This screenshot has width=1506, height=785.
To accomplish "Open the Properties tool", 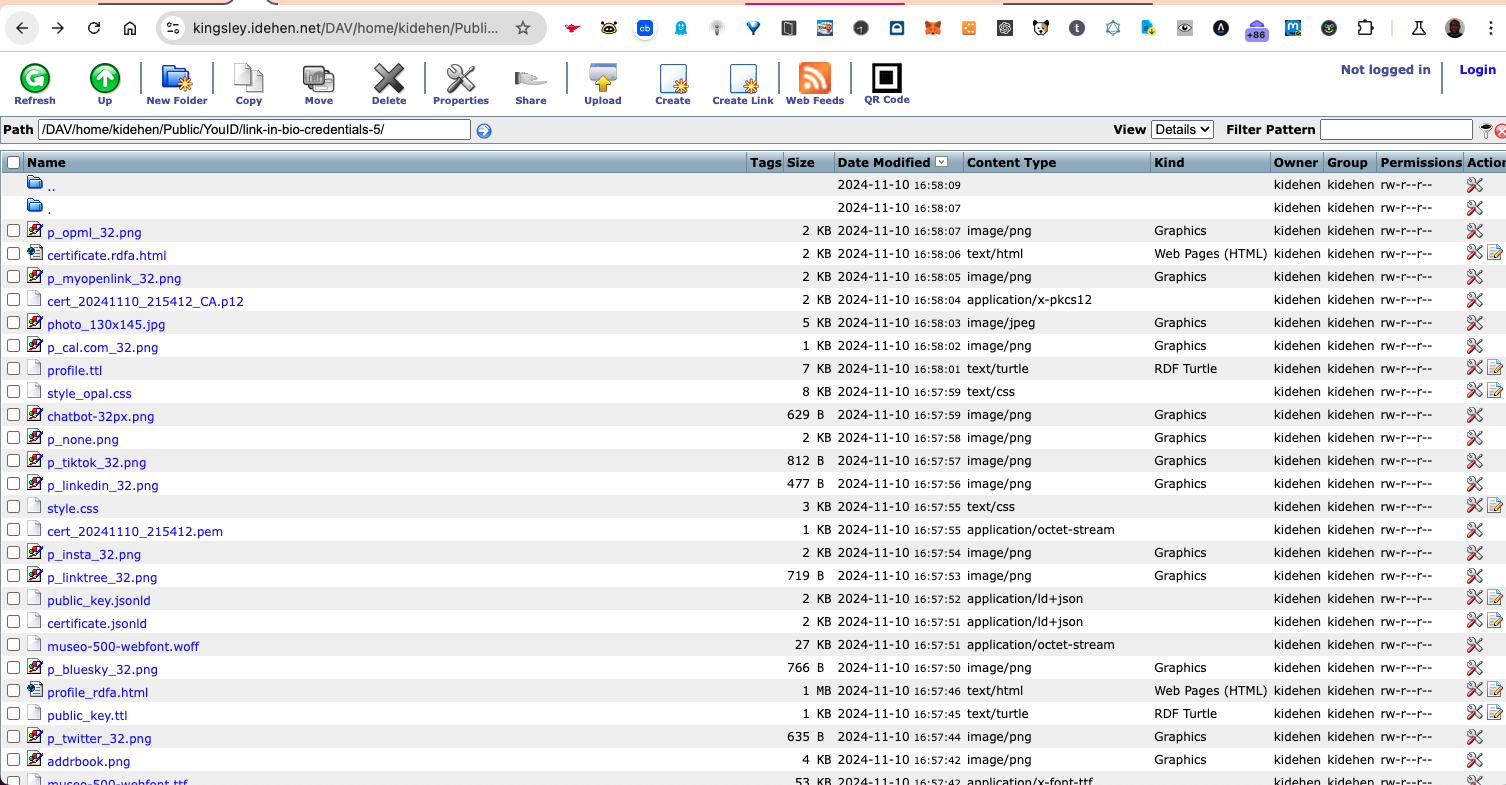I will [461, 84].
